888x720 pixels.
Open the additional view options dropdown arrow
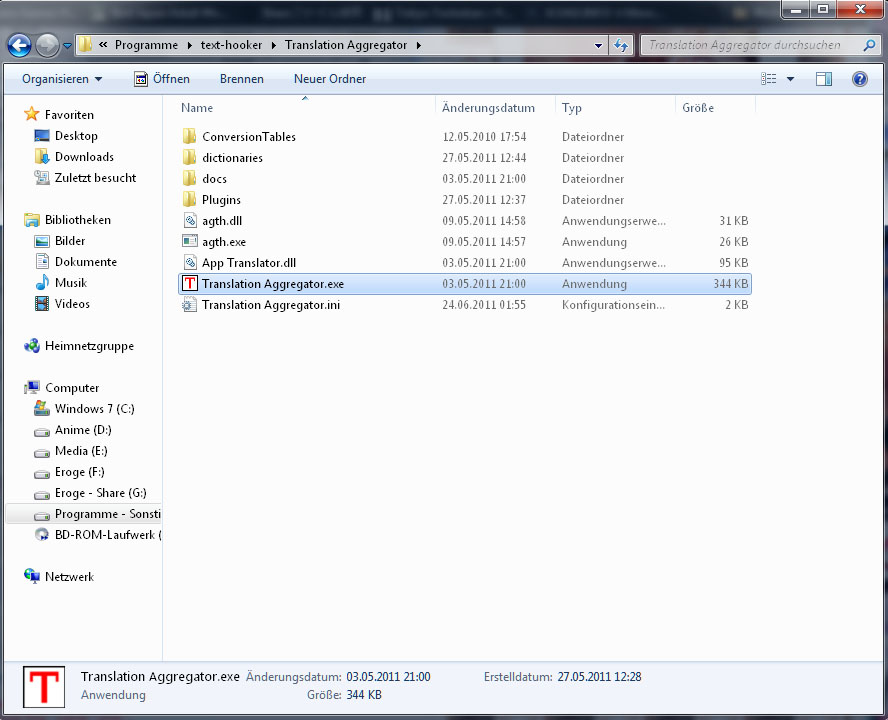[790, 79]
